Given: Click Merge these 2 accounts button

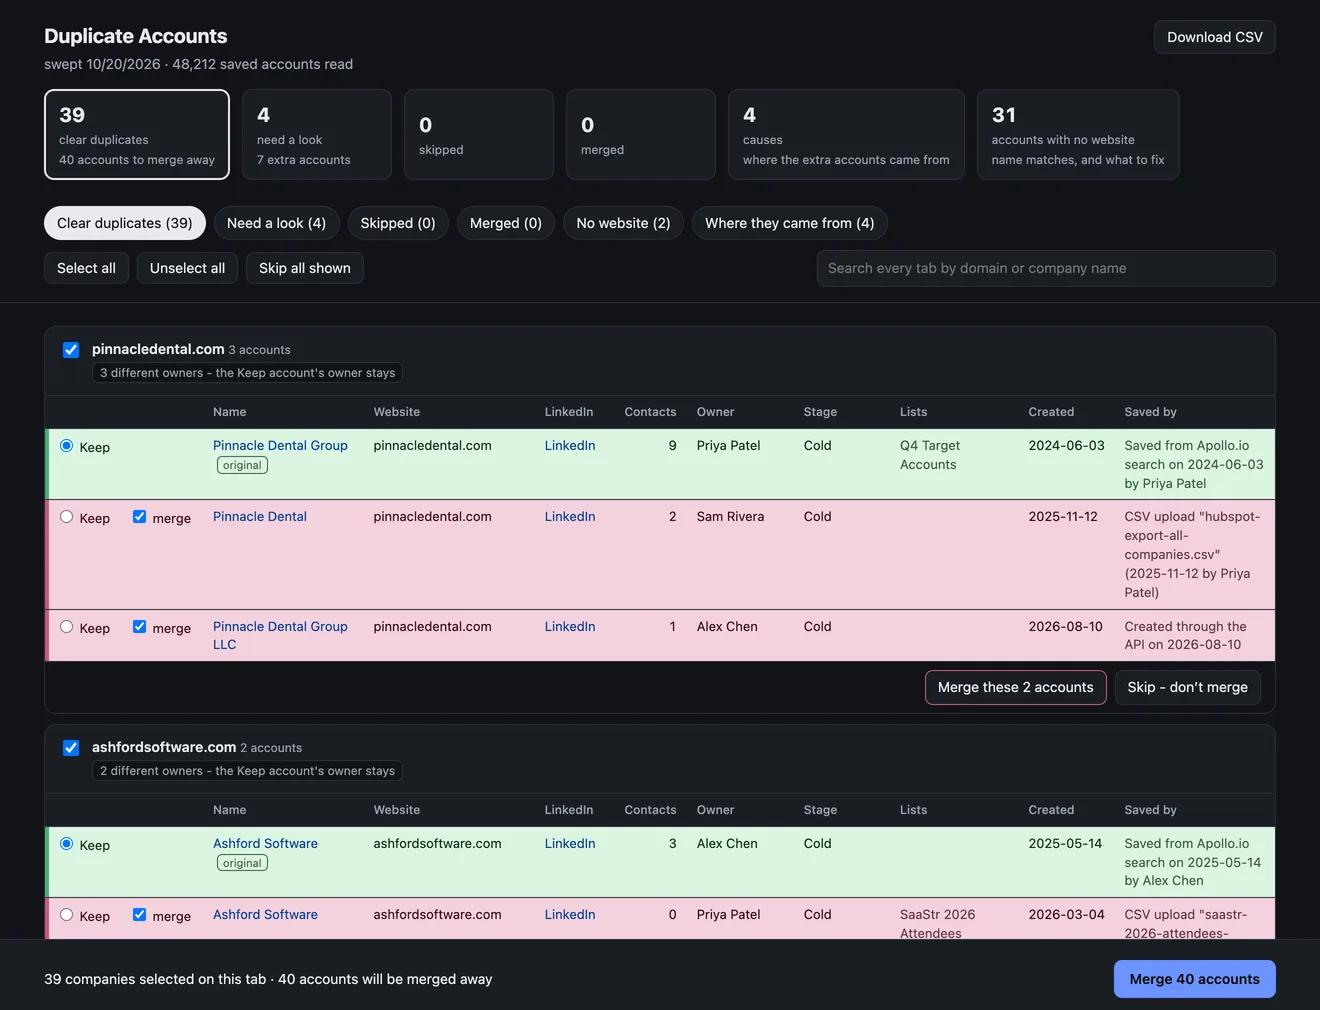Looking at the screenshot, I should click(x=1016, y=687).
